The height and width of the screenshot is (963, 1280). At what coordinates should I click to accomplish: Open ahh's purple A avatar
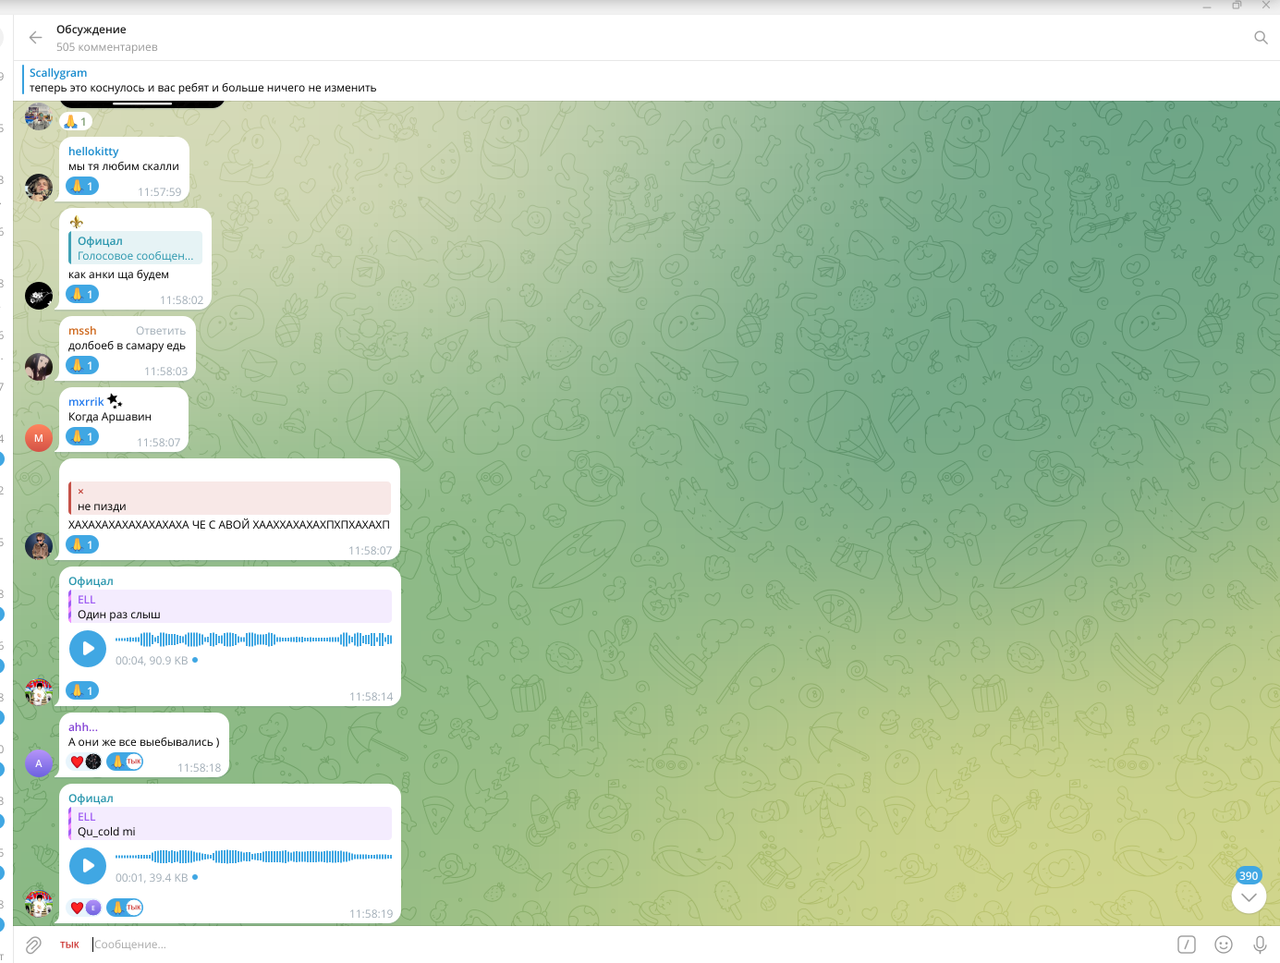[x=39, y=764]
